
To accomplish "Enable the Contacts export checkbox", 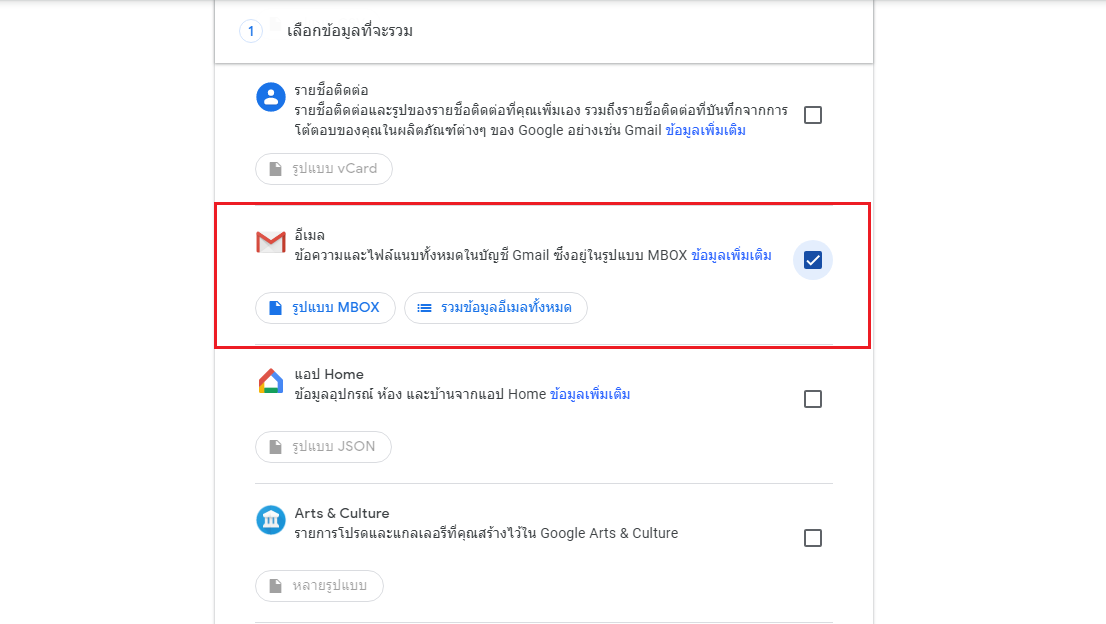I will (813, 115).
